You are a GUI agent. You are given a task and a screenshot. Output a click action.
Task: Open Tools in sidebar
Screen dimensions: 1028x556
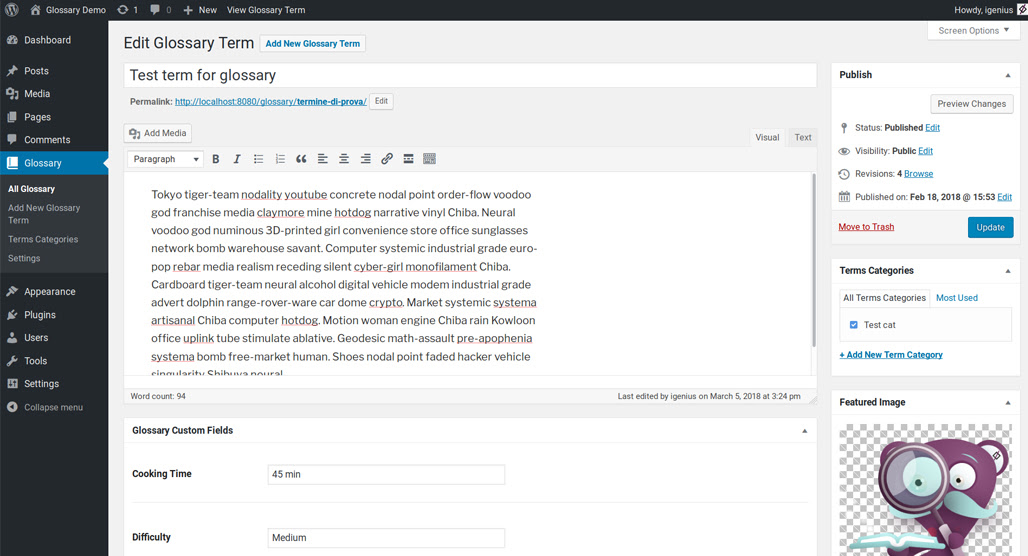(x=54, y=361)
